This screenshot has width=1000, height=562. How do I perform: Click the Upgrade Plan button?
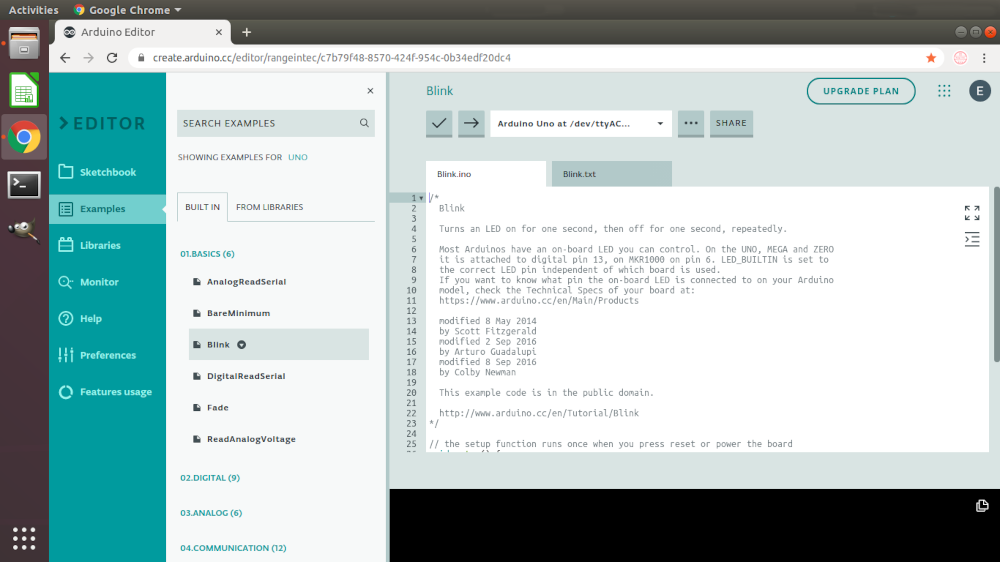tap(861, 91)
